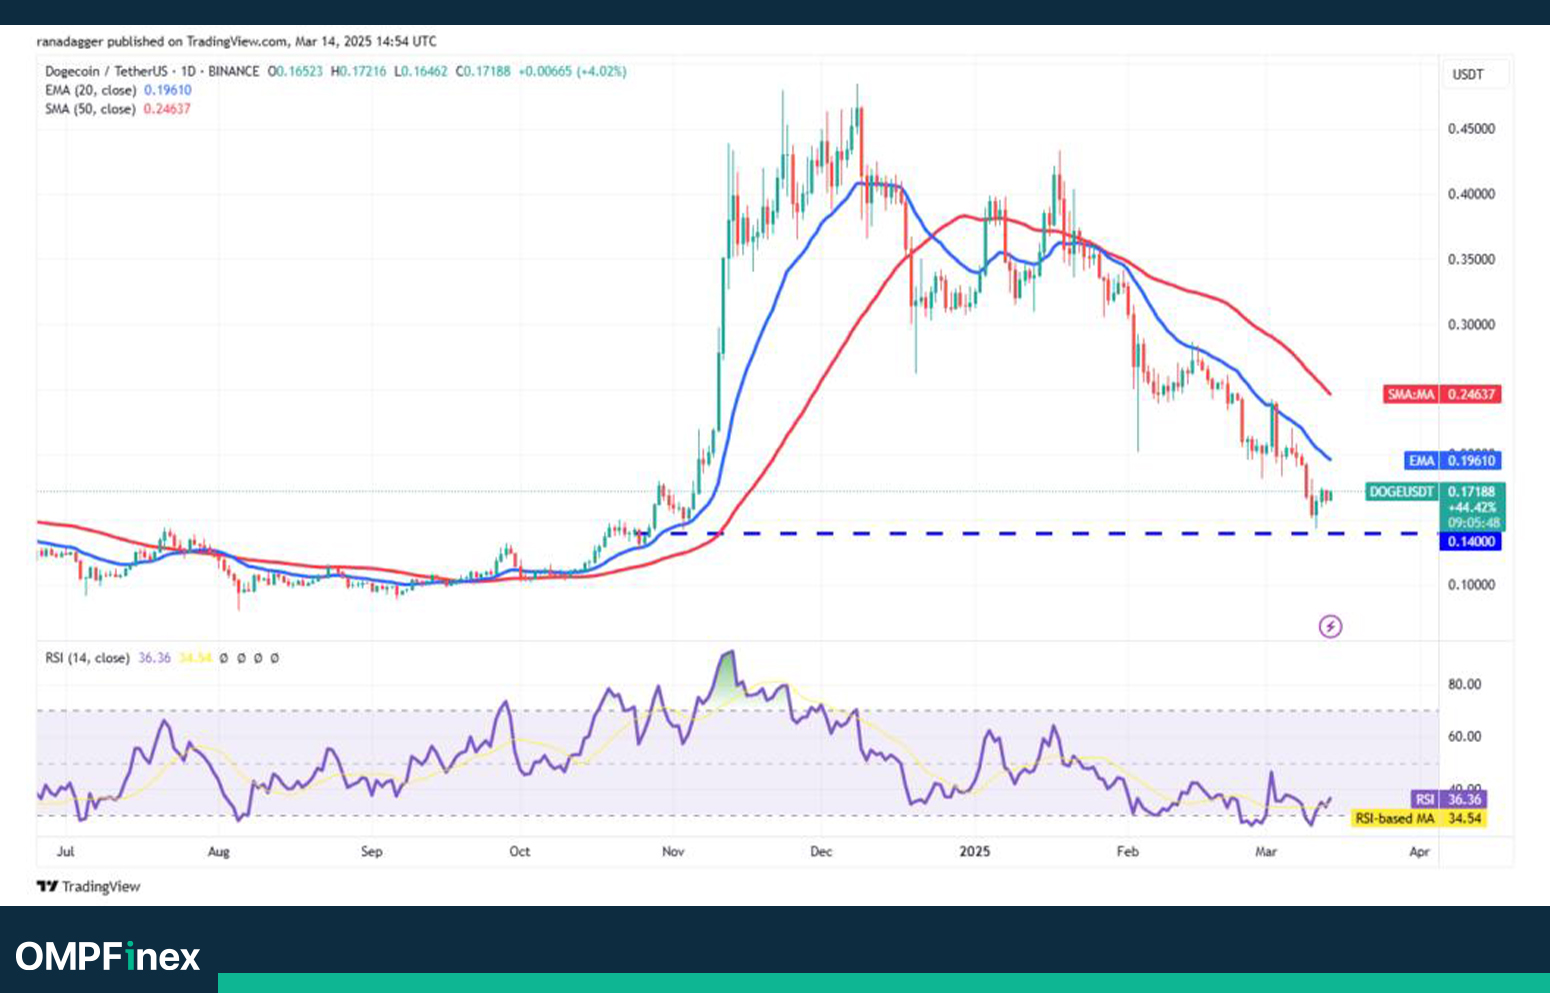The width and height of the screenshot is (1550, 993).
Task: Click the 60.00 RSI axis value
Action: [1464, 737]
